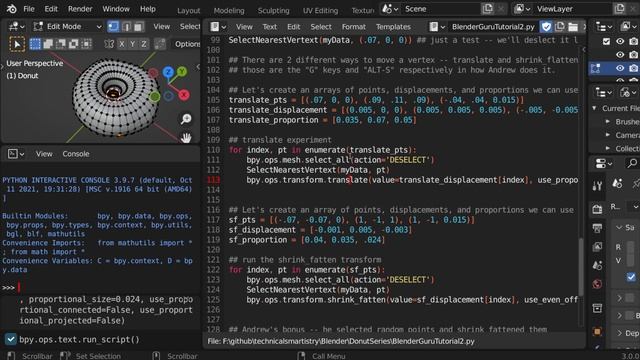This screenshot has height=360, width=640.
Task: Choose intersect selection mode icon
Action: 86,44
